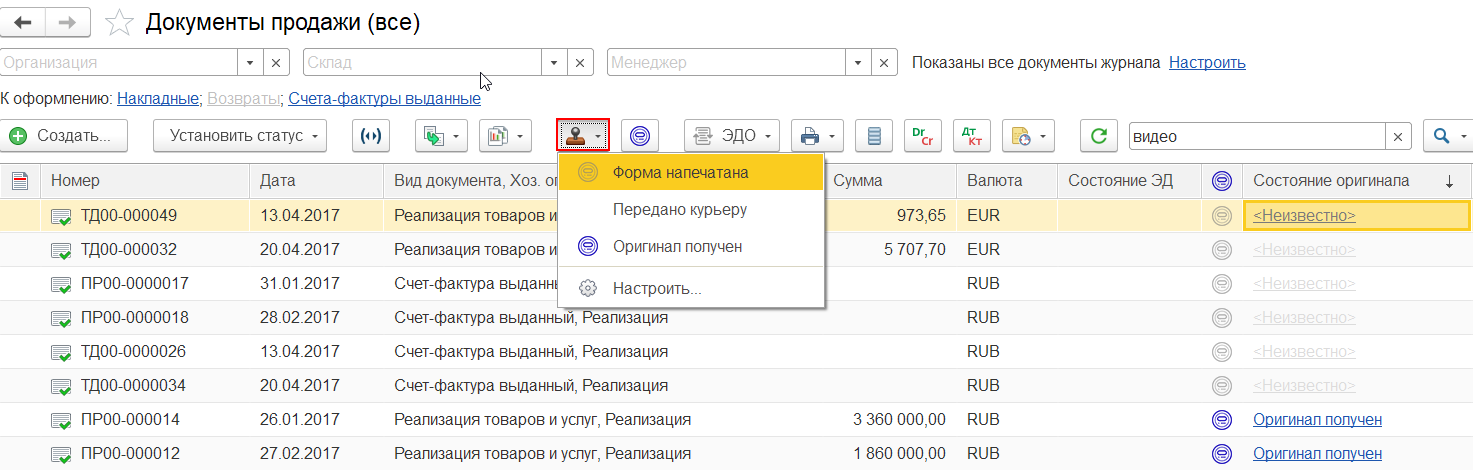The height and width of the screenshot is (470, 1473).
Task: Click the green lines document list icon
Action: [x=875, y=135]
